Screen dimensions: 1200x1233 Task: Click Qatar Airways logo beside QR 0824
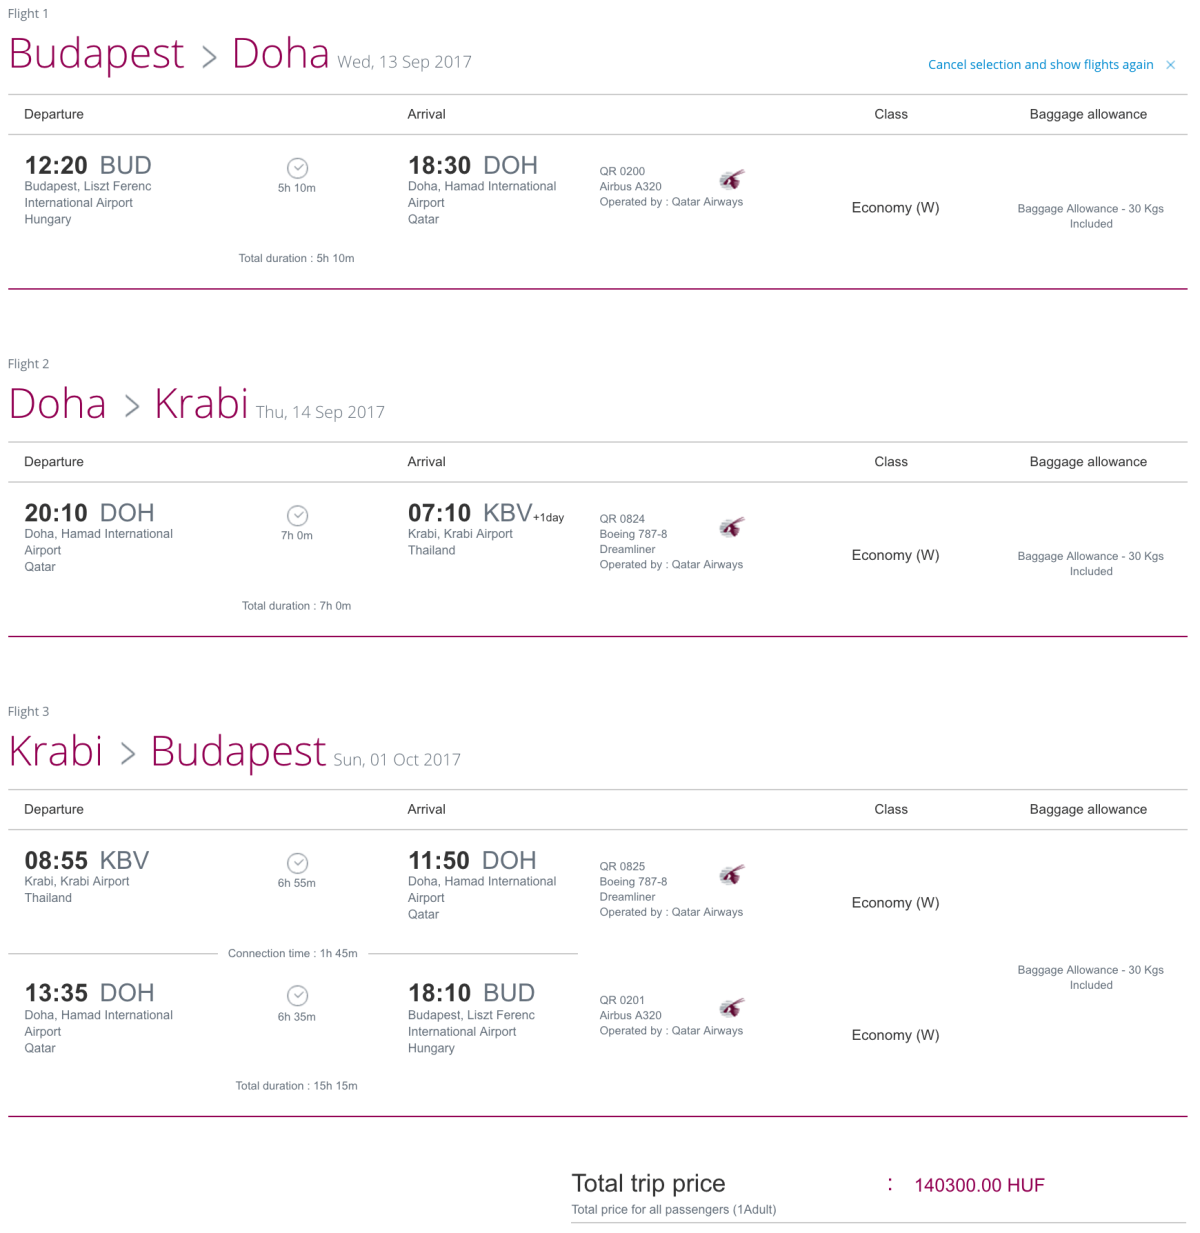point(732,527)
